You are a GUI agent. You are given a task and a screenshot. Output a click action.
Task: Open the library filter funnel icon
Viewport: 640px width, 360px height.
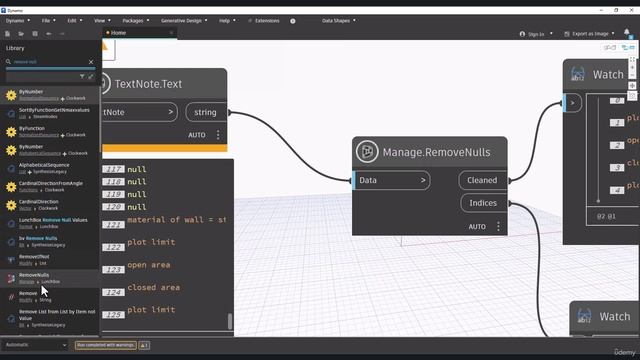point(82,76)
